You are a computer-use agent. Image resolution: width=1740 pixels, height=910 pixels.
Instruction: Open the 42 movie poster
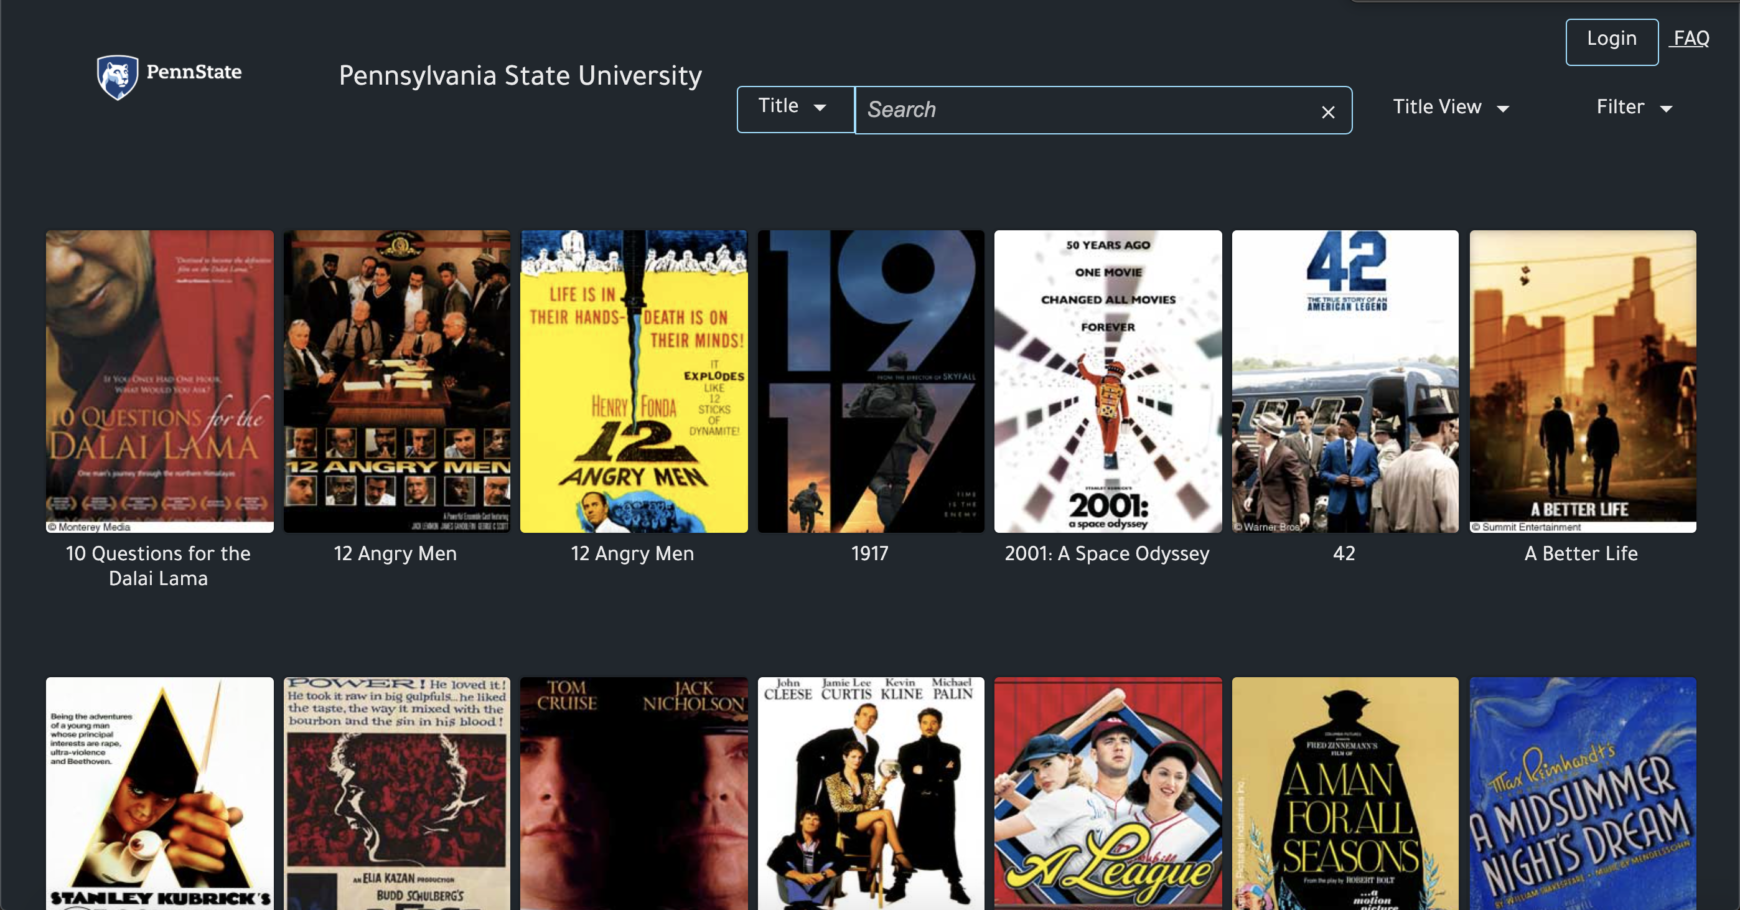(x=1344, y=382)
